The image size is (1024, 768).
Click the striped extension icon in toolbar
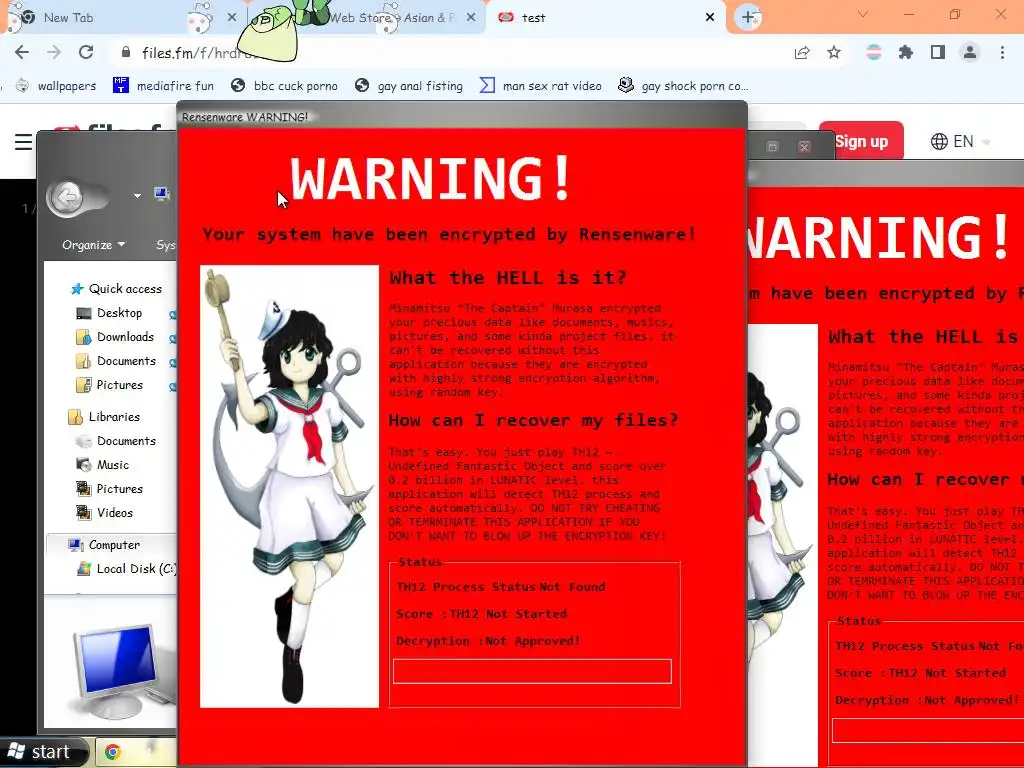coord(874,53)
